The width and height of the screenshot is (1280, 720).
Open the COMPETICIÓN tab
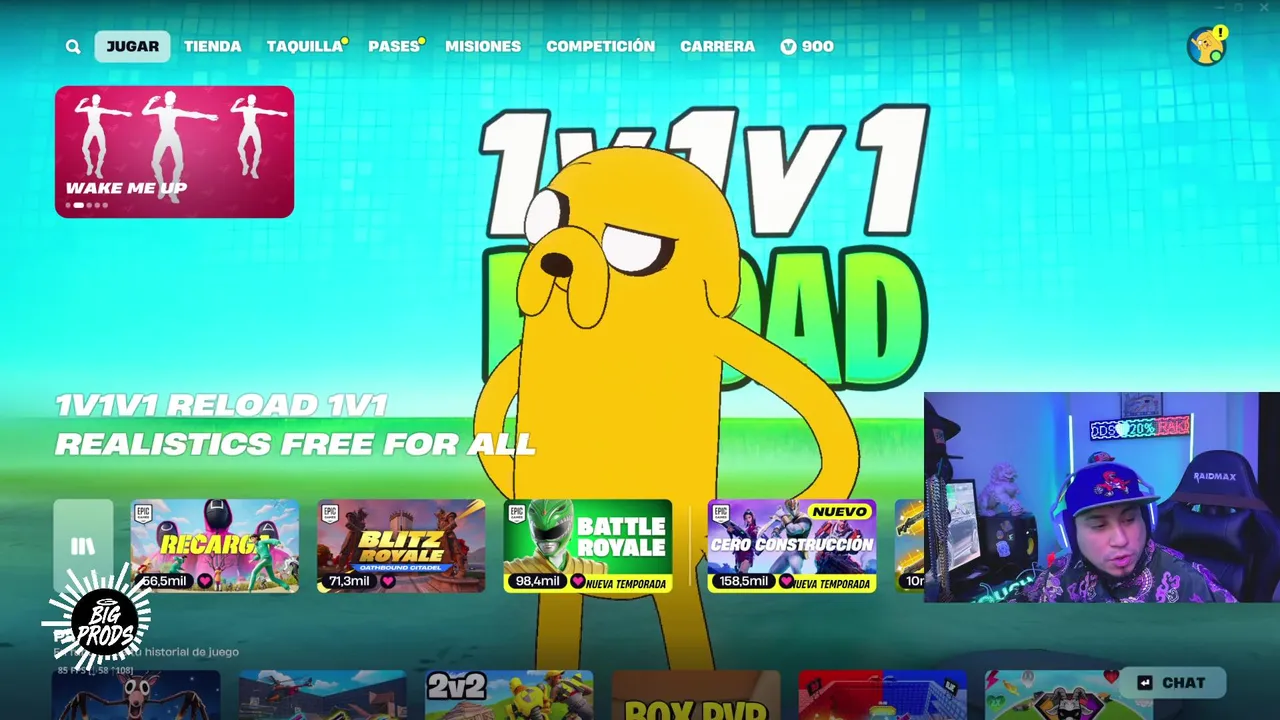600,47
